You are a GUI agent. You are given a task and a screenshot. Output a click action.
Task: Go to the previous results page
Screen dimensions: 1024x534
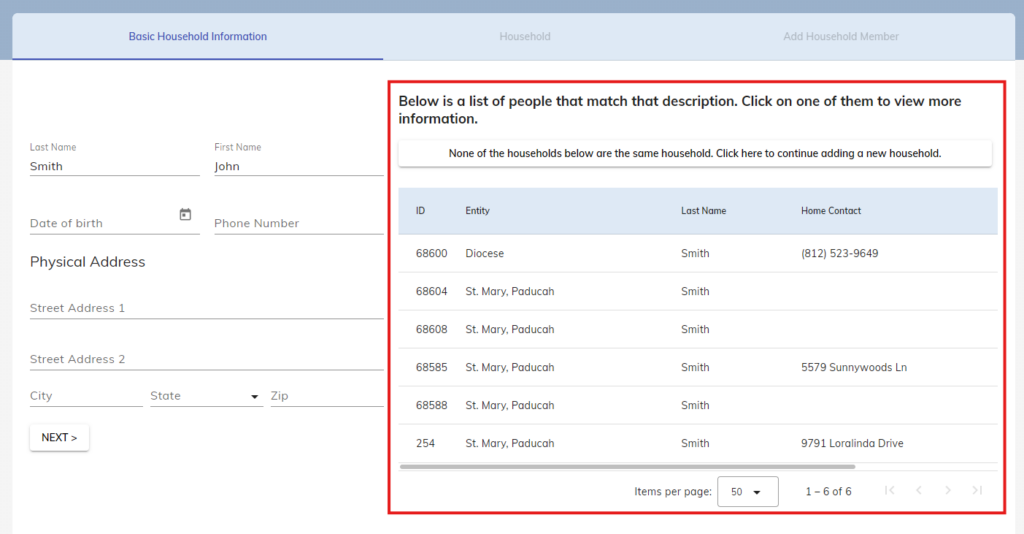click(x=919, y=490)
